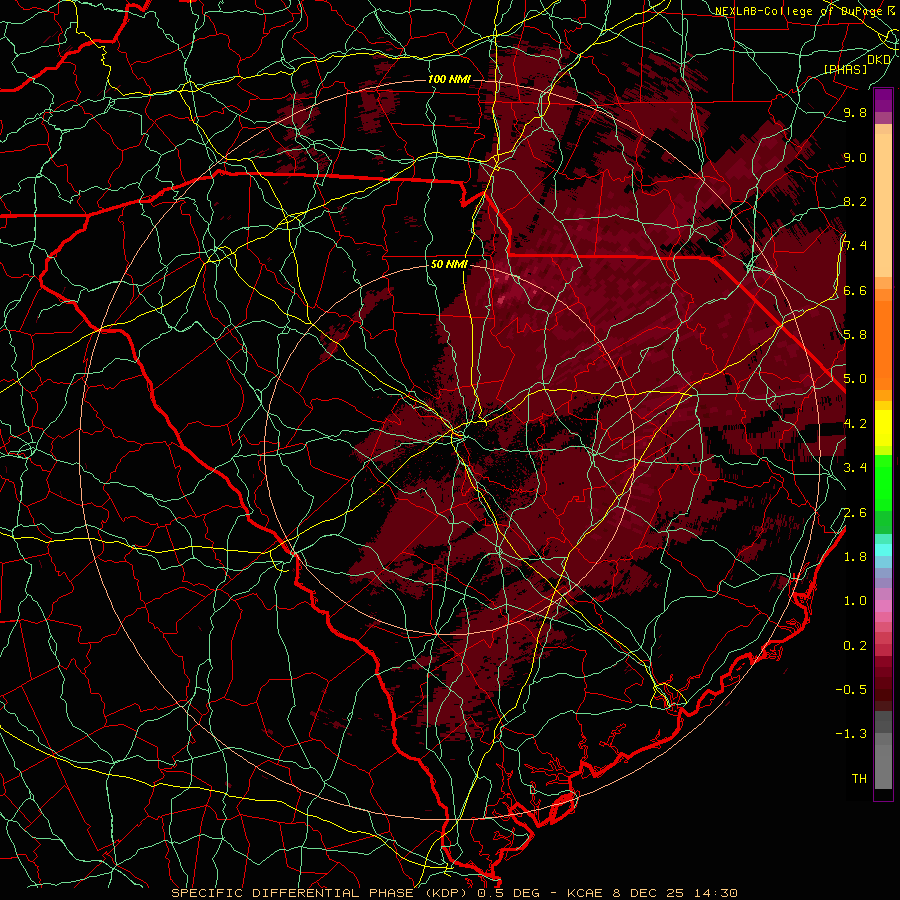Click the KDP product caption along the bottom

tap(454, 893)
